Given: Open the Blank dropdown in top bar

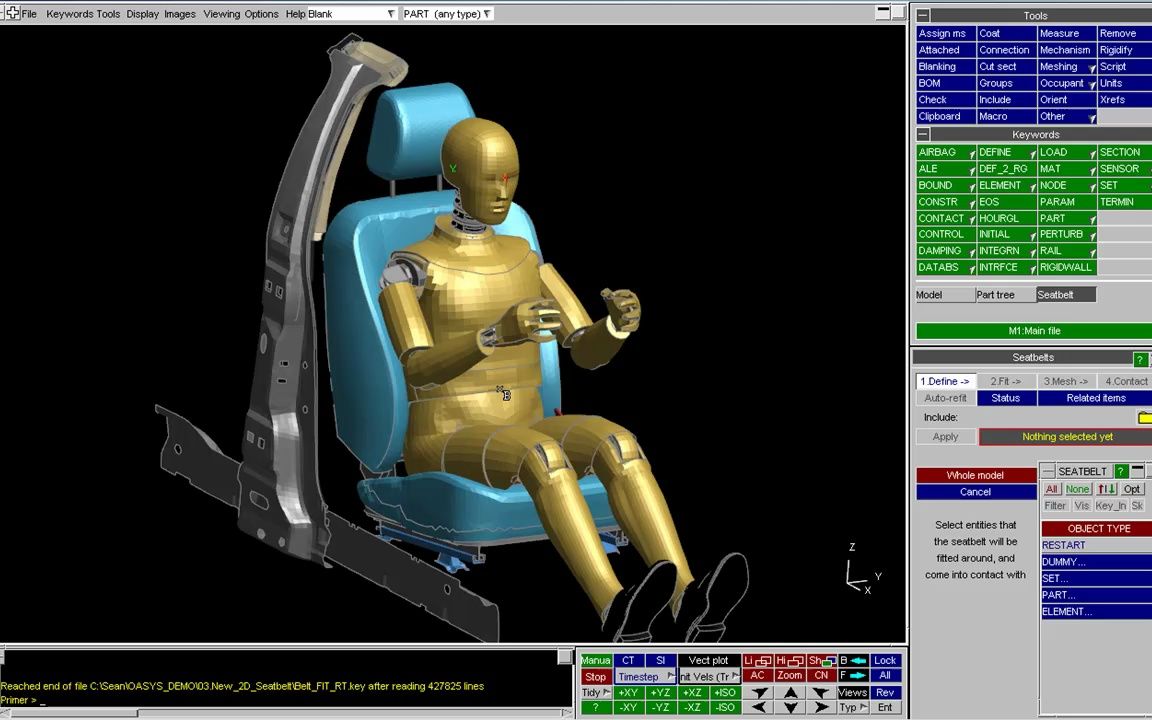Looking at the screenshot, I should click(x=351, y=14).
